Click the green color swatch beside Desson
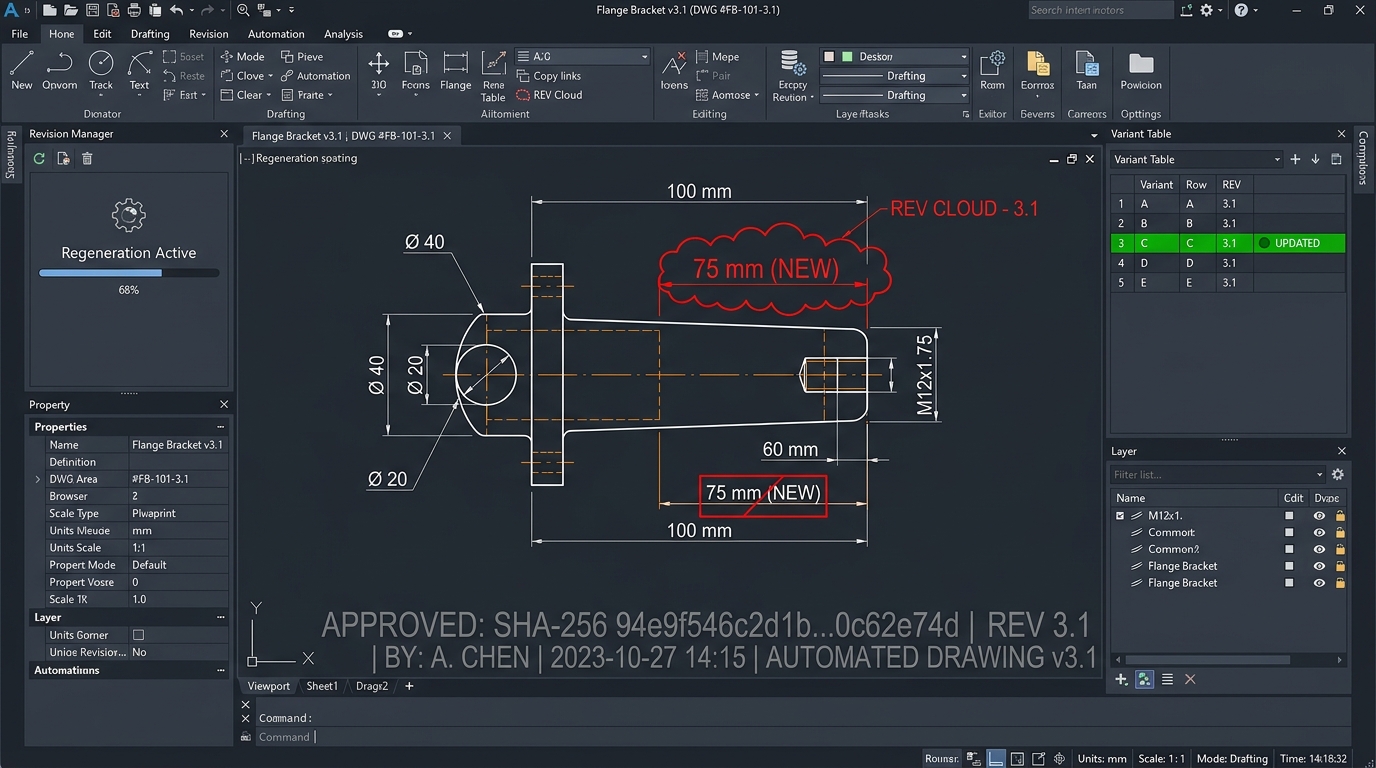Screen dimensions: 1376x768 click(847, 57)
